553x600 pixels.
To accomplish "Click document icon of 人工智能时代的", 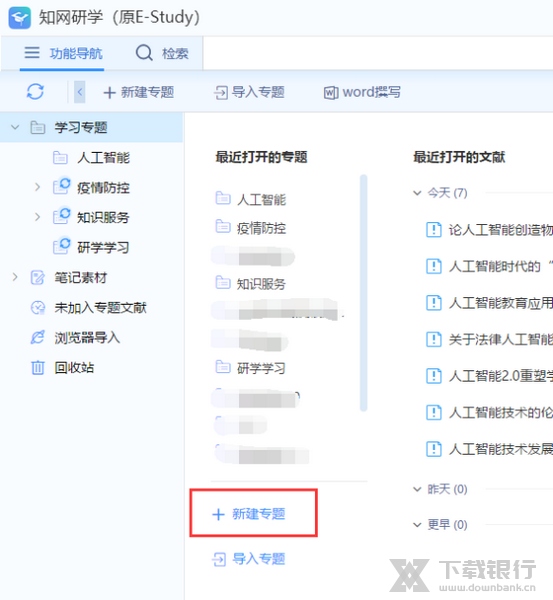I will point(434,266).
